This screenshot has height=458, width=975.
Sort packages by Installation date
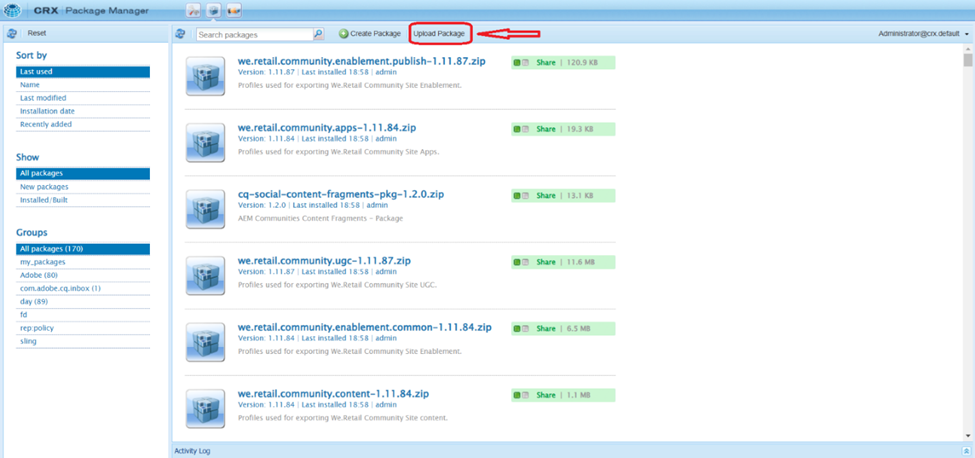pyautogui.click(x=83, y=111)
